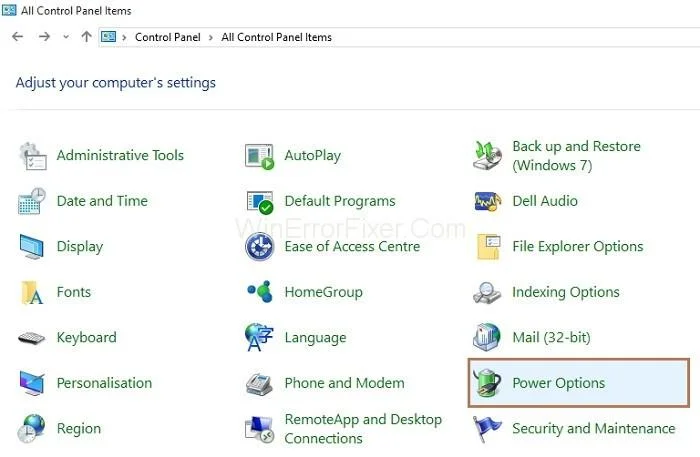Click the Indexing Options magnifier icon

pyautogui.click(x=487, y=293)
